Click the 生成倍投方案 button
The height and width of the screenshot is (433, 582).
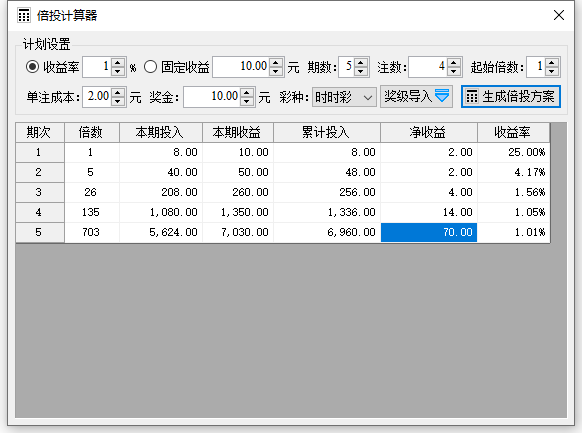pos(511,97)
